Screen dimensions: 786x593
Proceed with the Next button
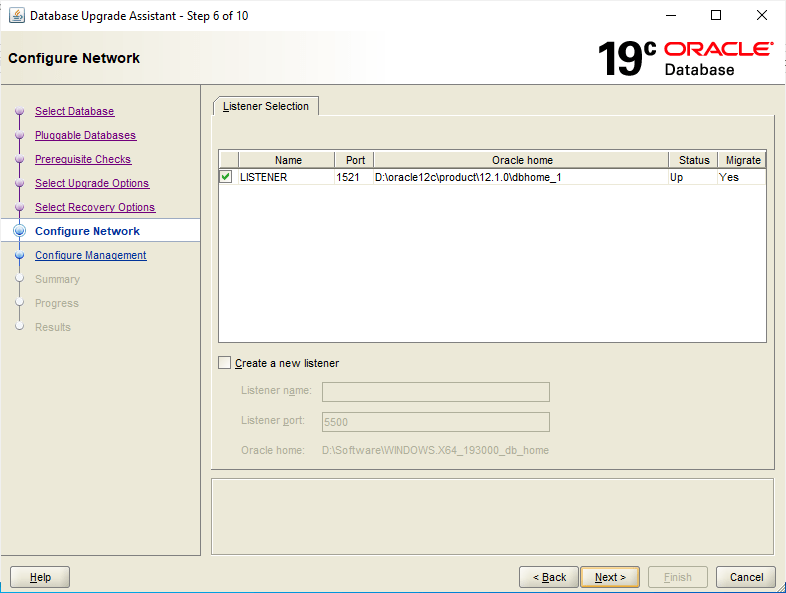click(x=610, y=577)
